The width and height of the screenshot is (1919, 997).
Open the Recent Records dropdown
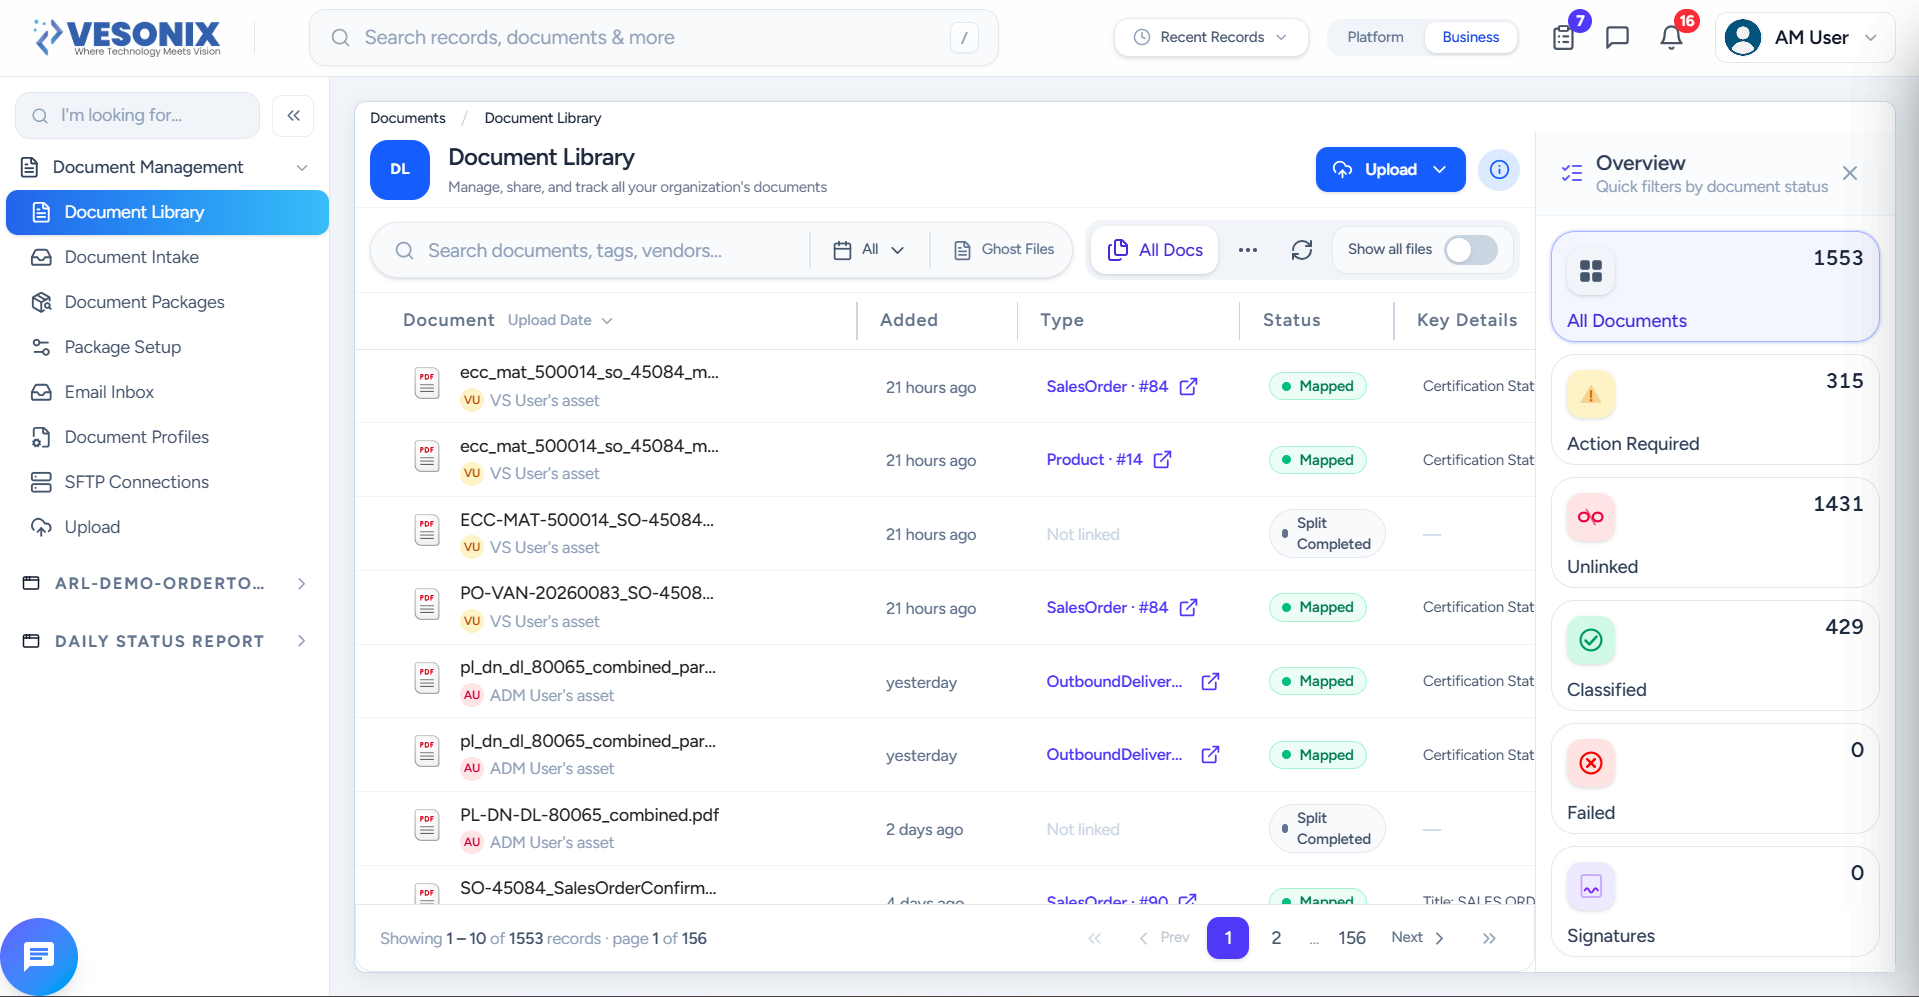click(1211, 37)
